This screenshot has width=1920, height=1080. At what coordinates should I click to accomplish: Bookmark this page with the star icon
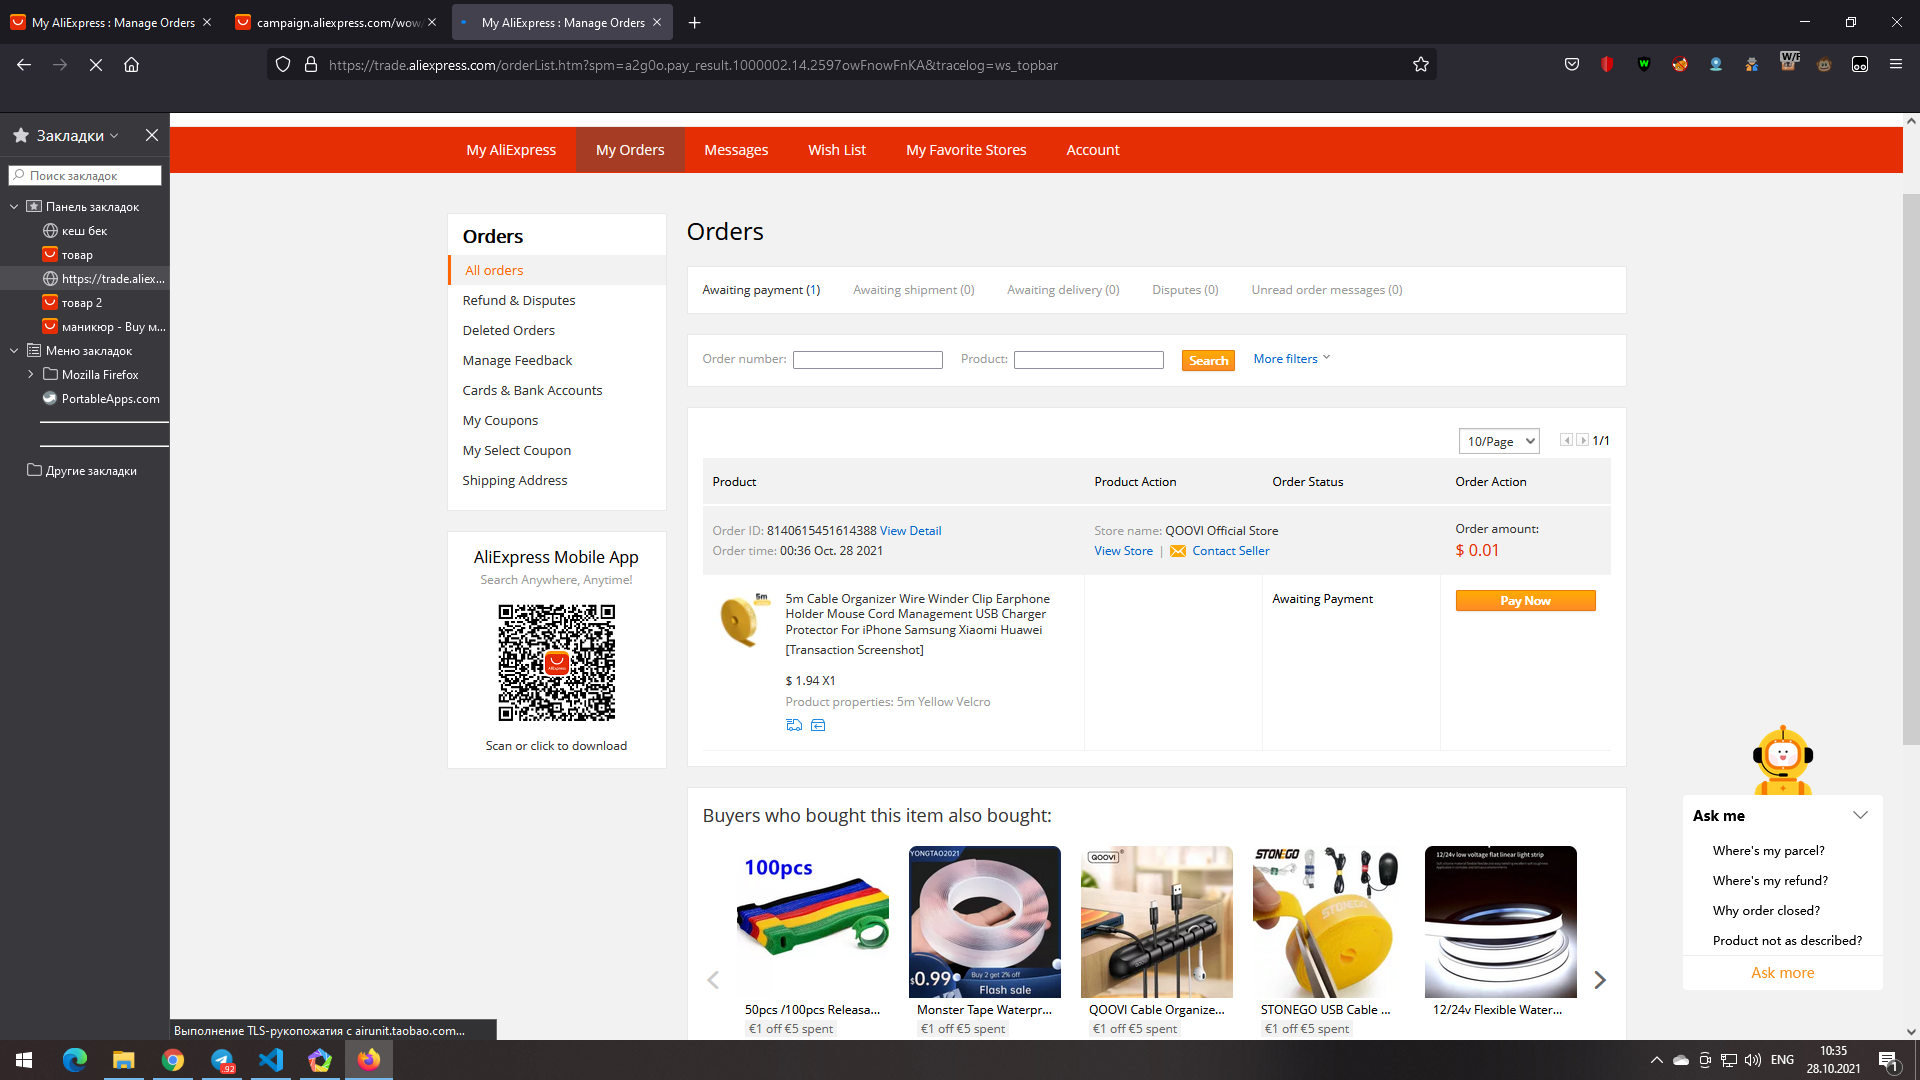(x=1421, y=65)
